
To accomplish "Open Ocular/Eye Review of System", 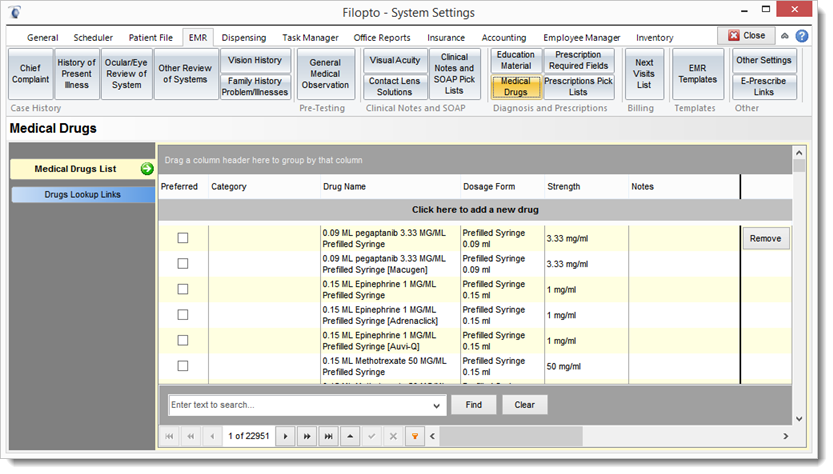I will point(126,74).
